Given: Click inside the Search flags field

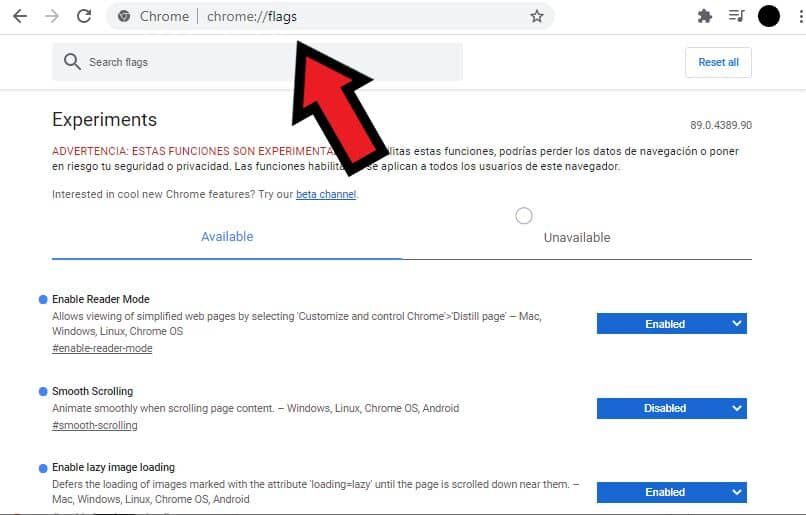Looking at the screenshot, I should point(257,62).
